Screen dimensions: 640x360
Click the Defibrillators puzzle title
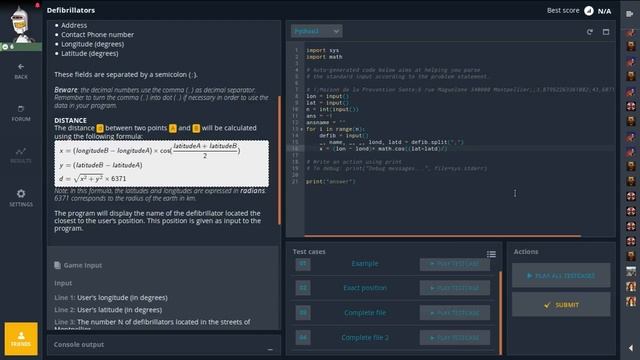(x=71, y=10)
